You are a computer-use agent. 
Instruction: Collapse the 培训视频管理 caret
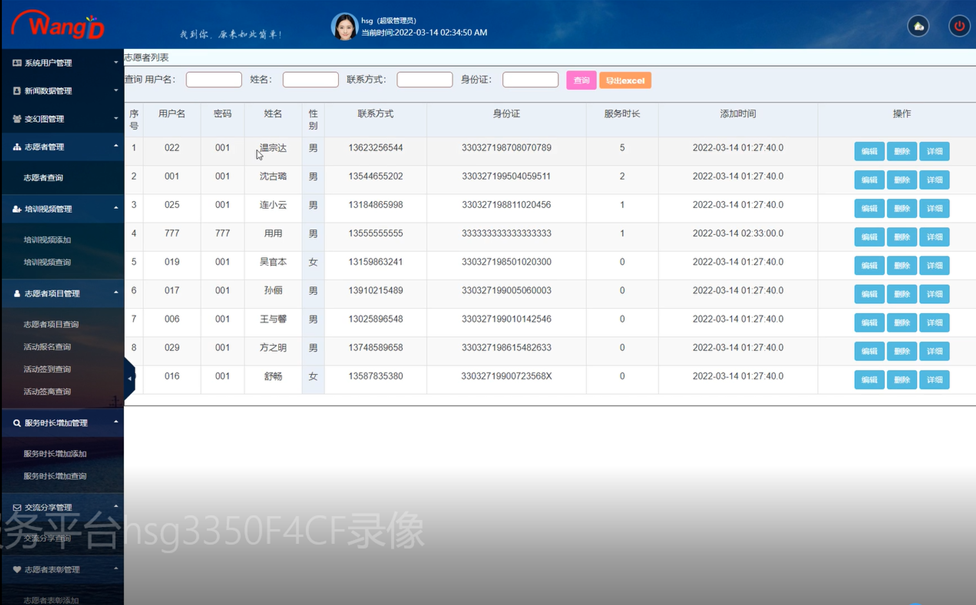tap(116, 209)
